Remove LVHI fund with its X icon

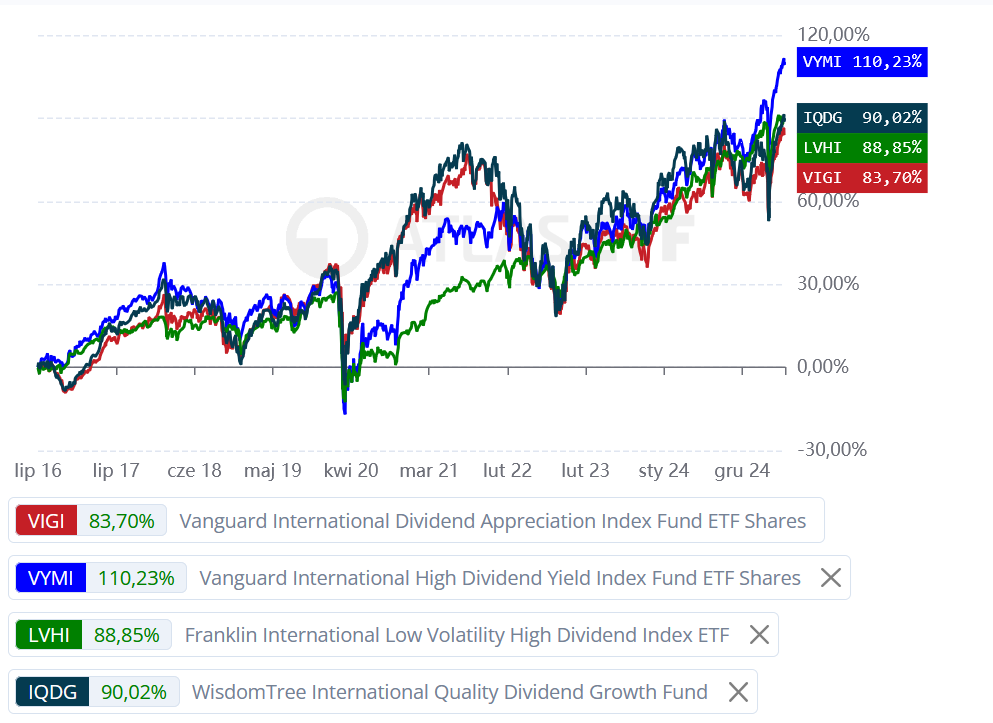[x=759, y=634]
